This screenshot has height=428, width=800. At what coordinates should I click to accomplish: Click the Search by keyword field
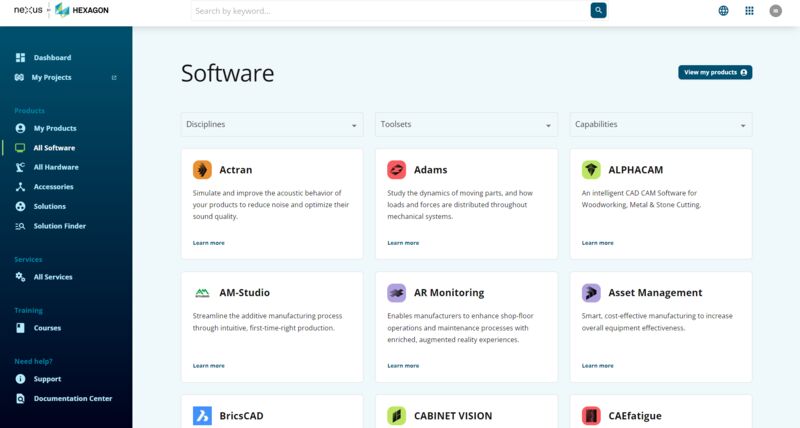(390, 11)
